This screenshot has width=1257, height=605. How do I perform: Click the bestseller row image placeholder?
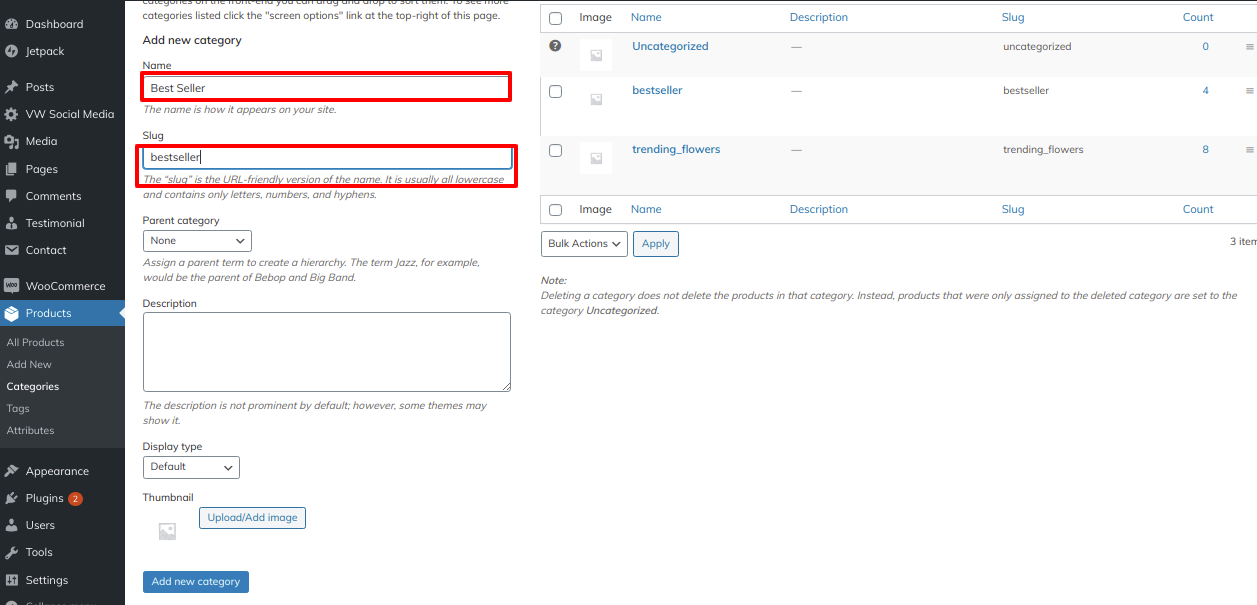pyautogui.click(x=596, y=99)
